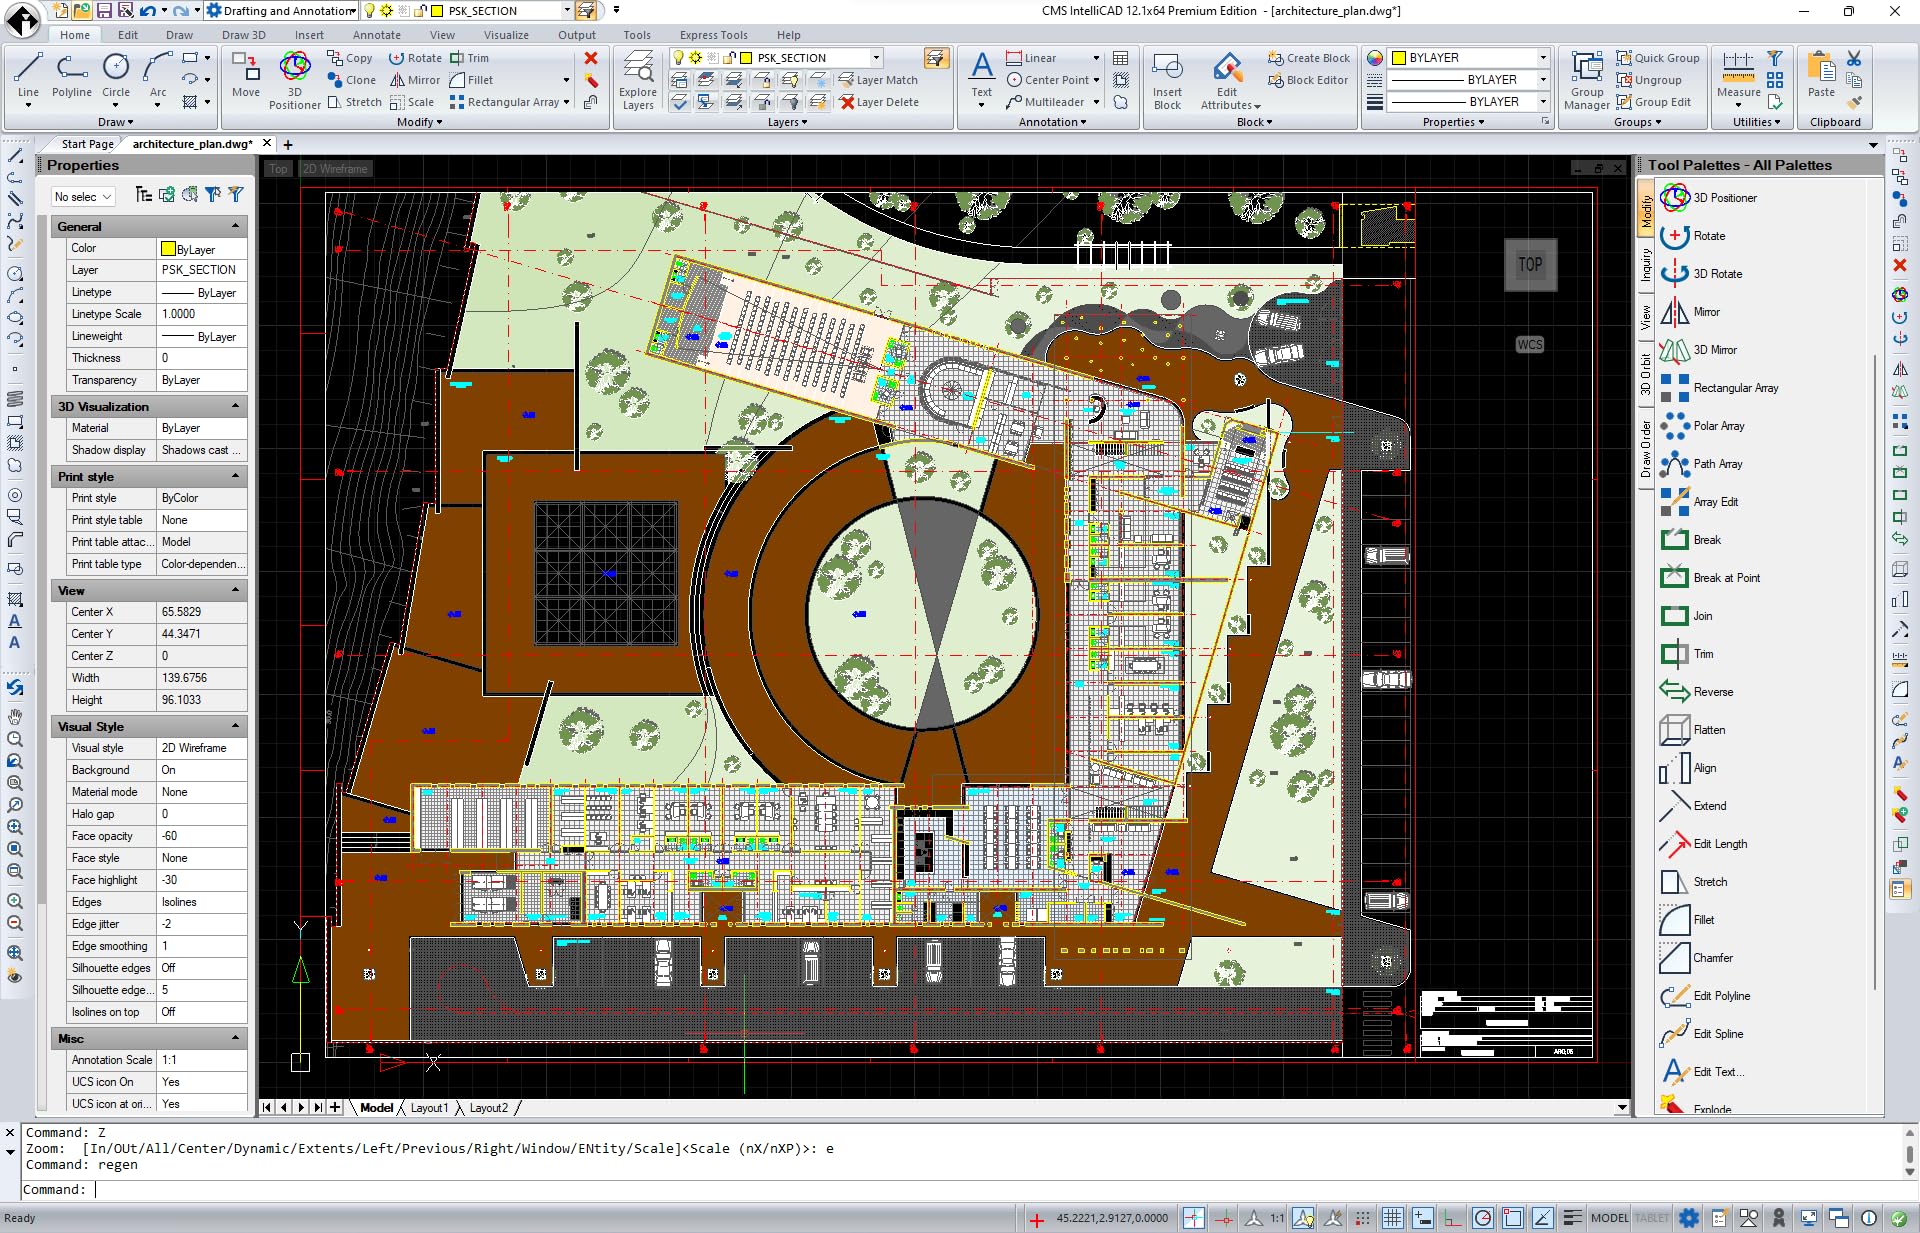1920x1233 pixels.
Task: Click the Layer Match icon
Action: click(x=877, y=80)
